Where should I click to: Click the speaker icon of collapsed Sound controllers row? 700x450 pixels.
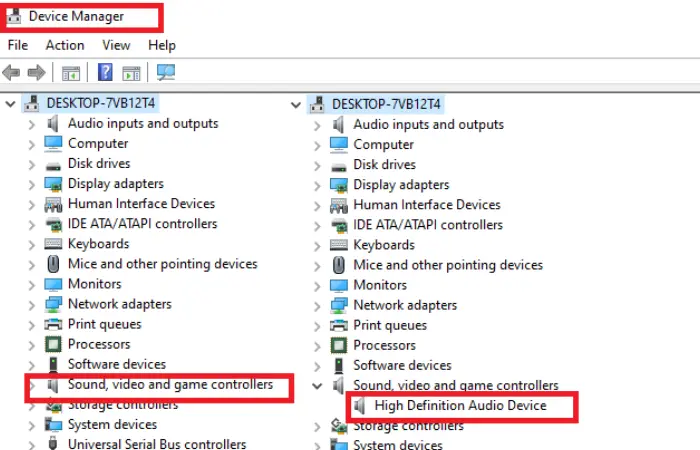click(x=53, y=385)
